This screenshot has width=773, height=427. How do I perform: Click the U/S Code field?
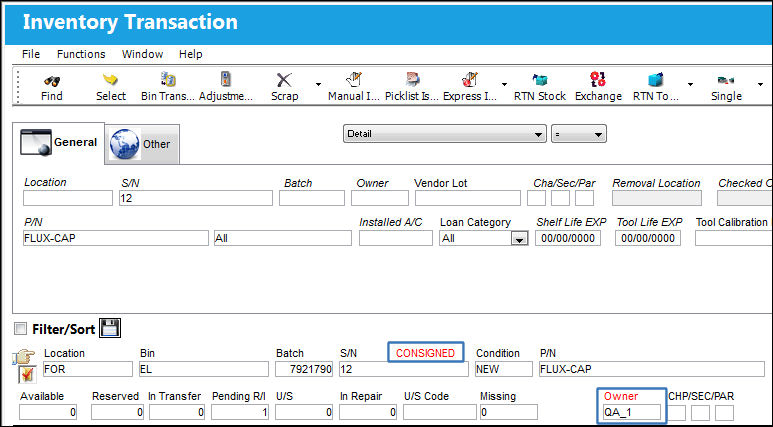point(440,412)
